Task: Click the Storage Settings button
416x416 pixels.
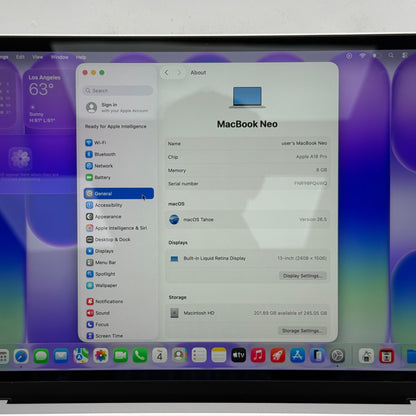Action: point(302,331)
